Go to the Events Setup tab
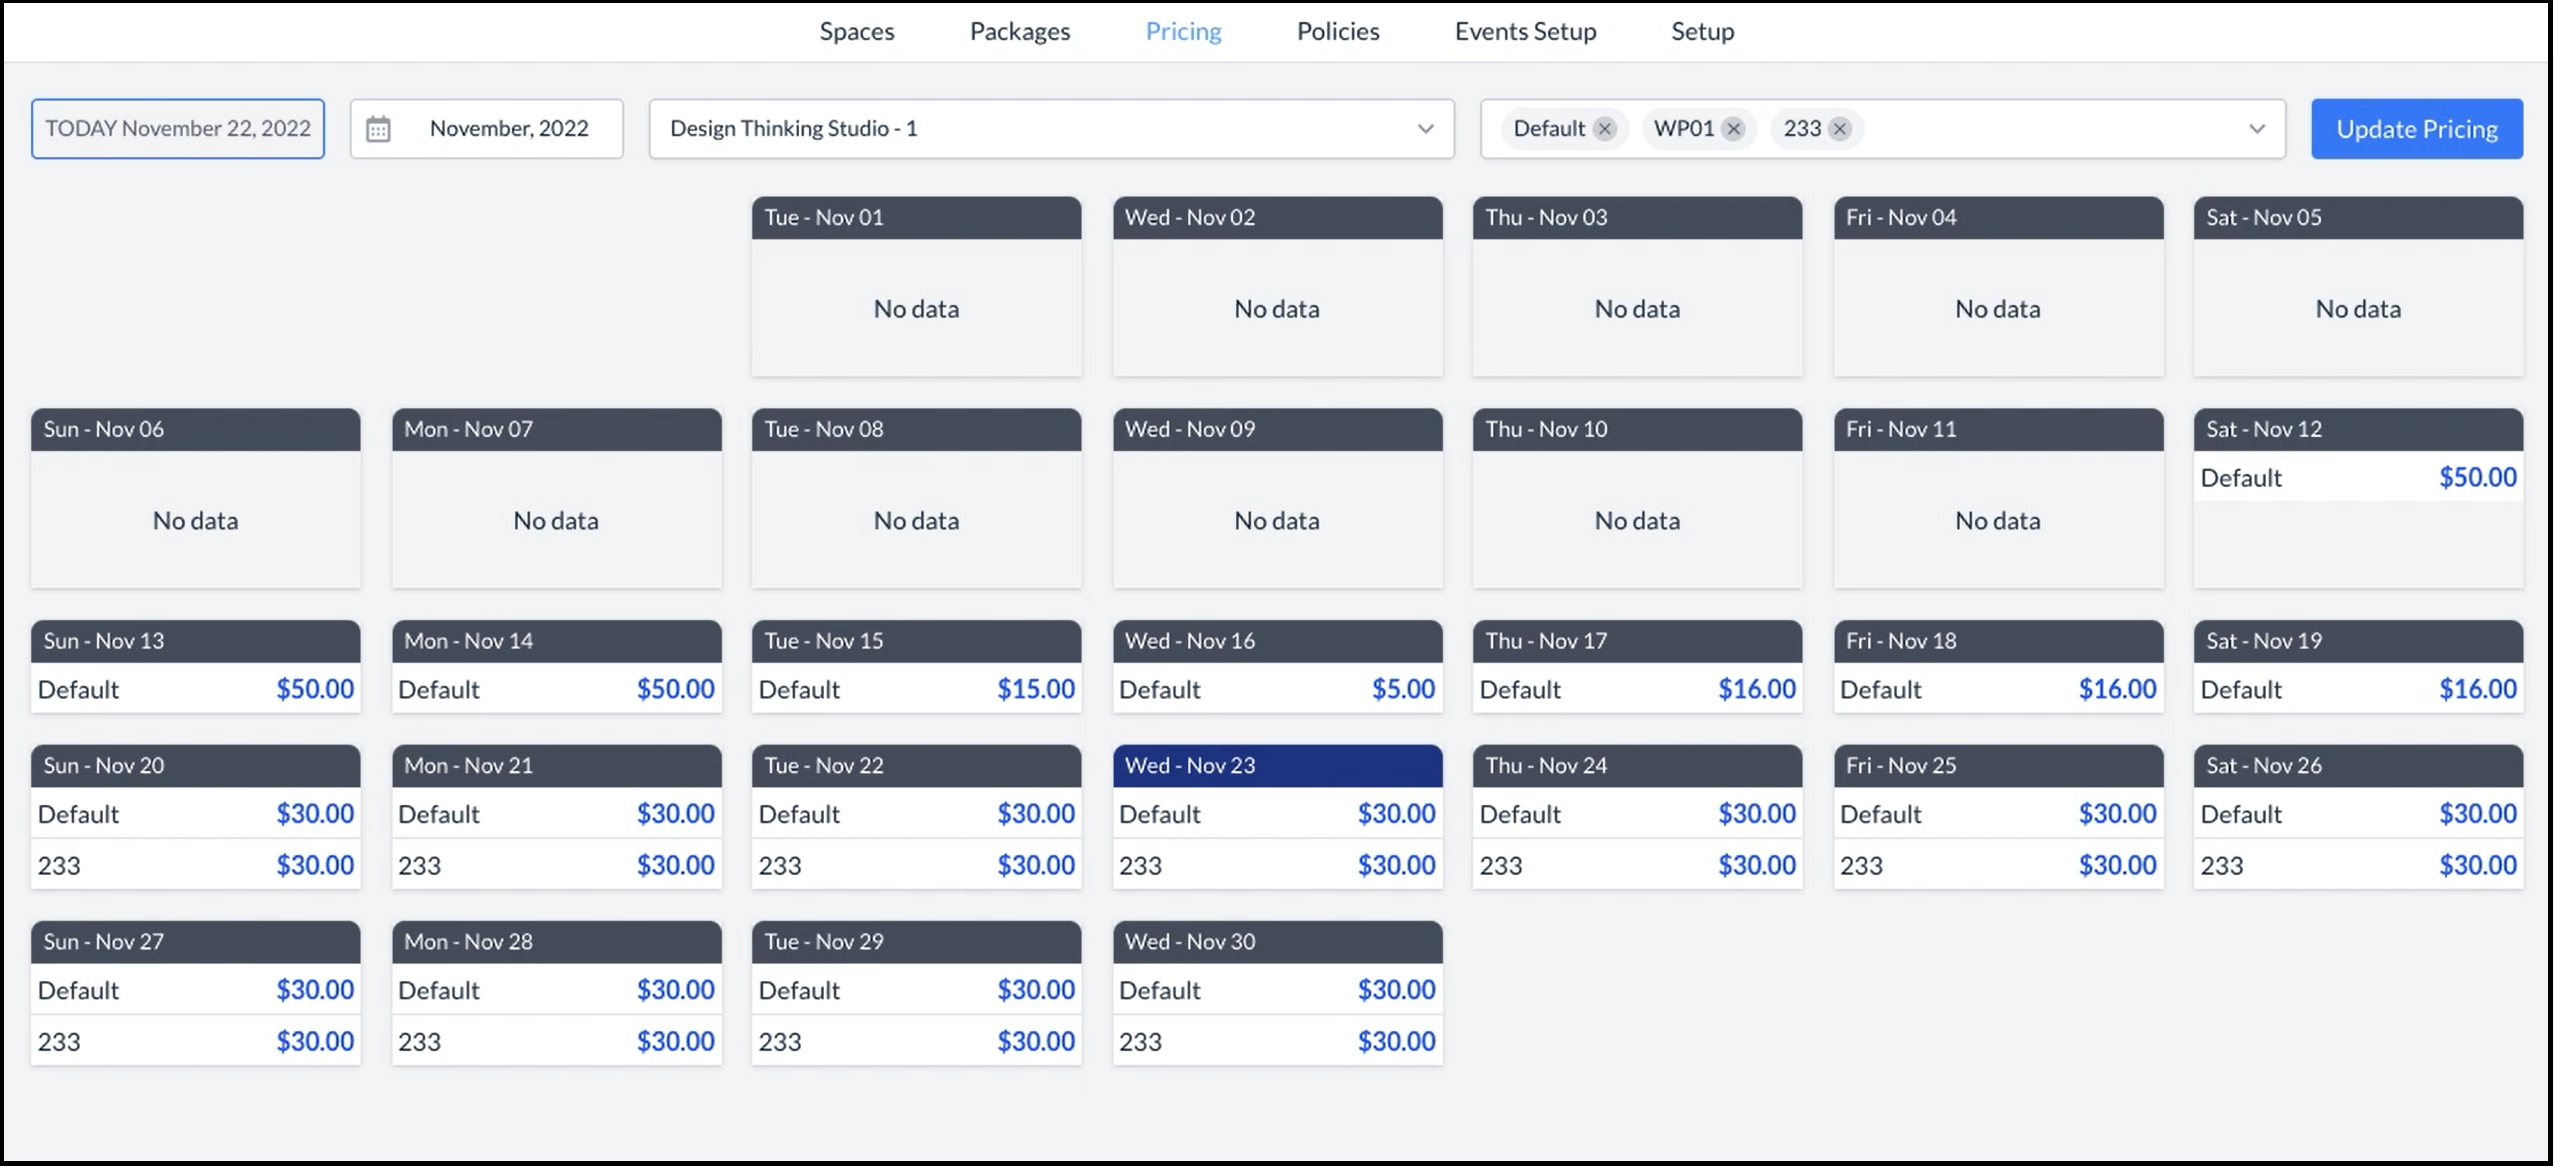This screenshot has height=1166, width=2554. click(x=1525, y=31)
